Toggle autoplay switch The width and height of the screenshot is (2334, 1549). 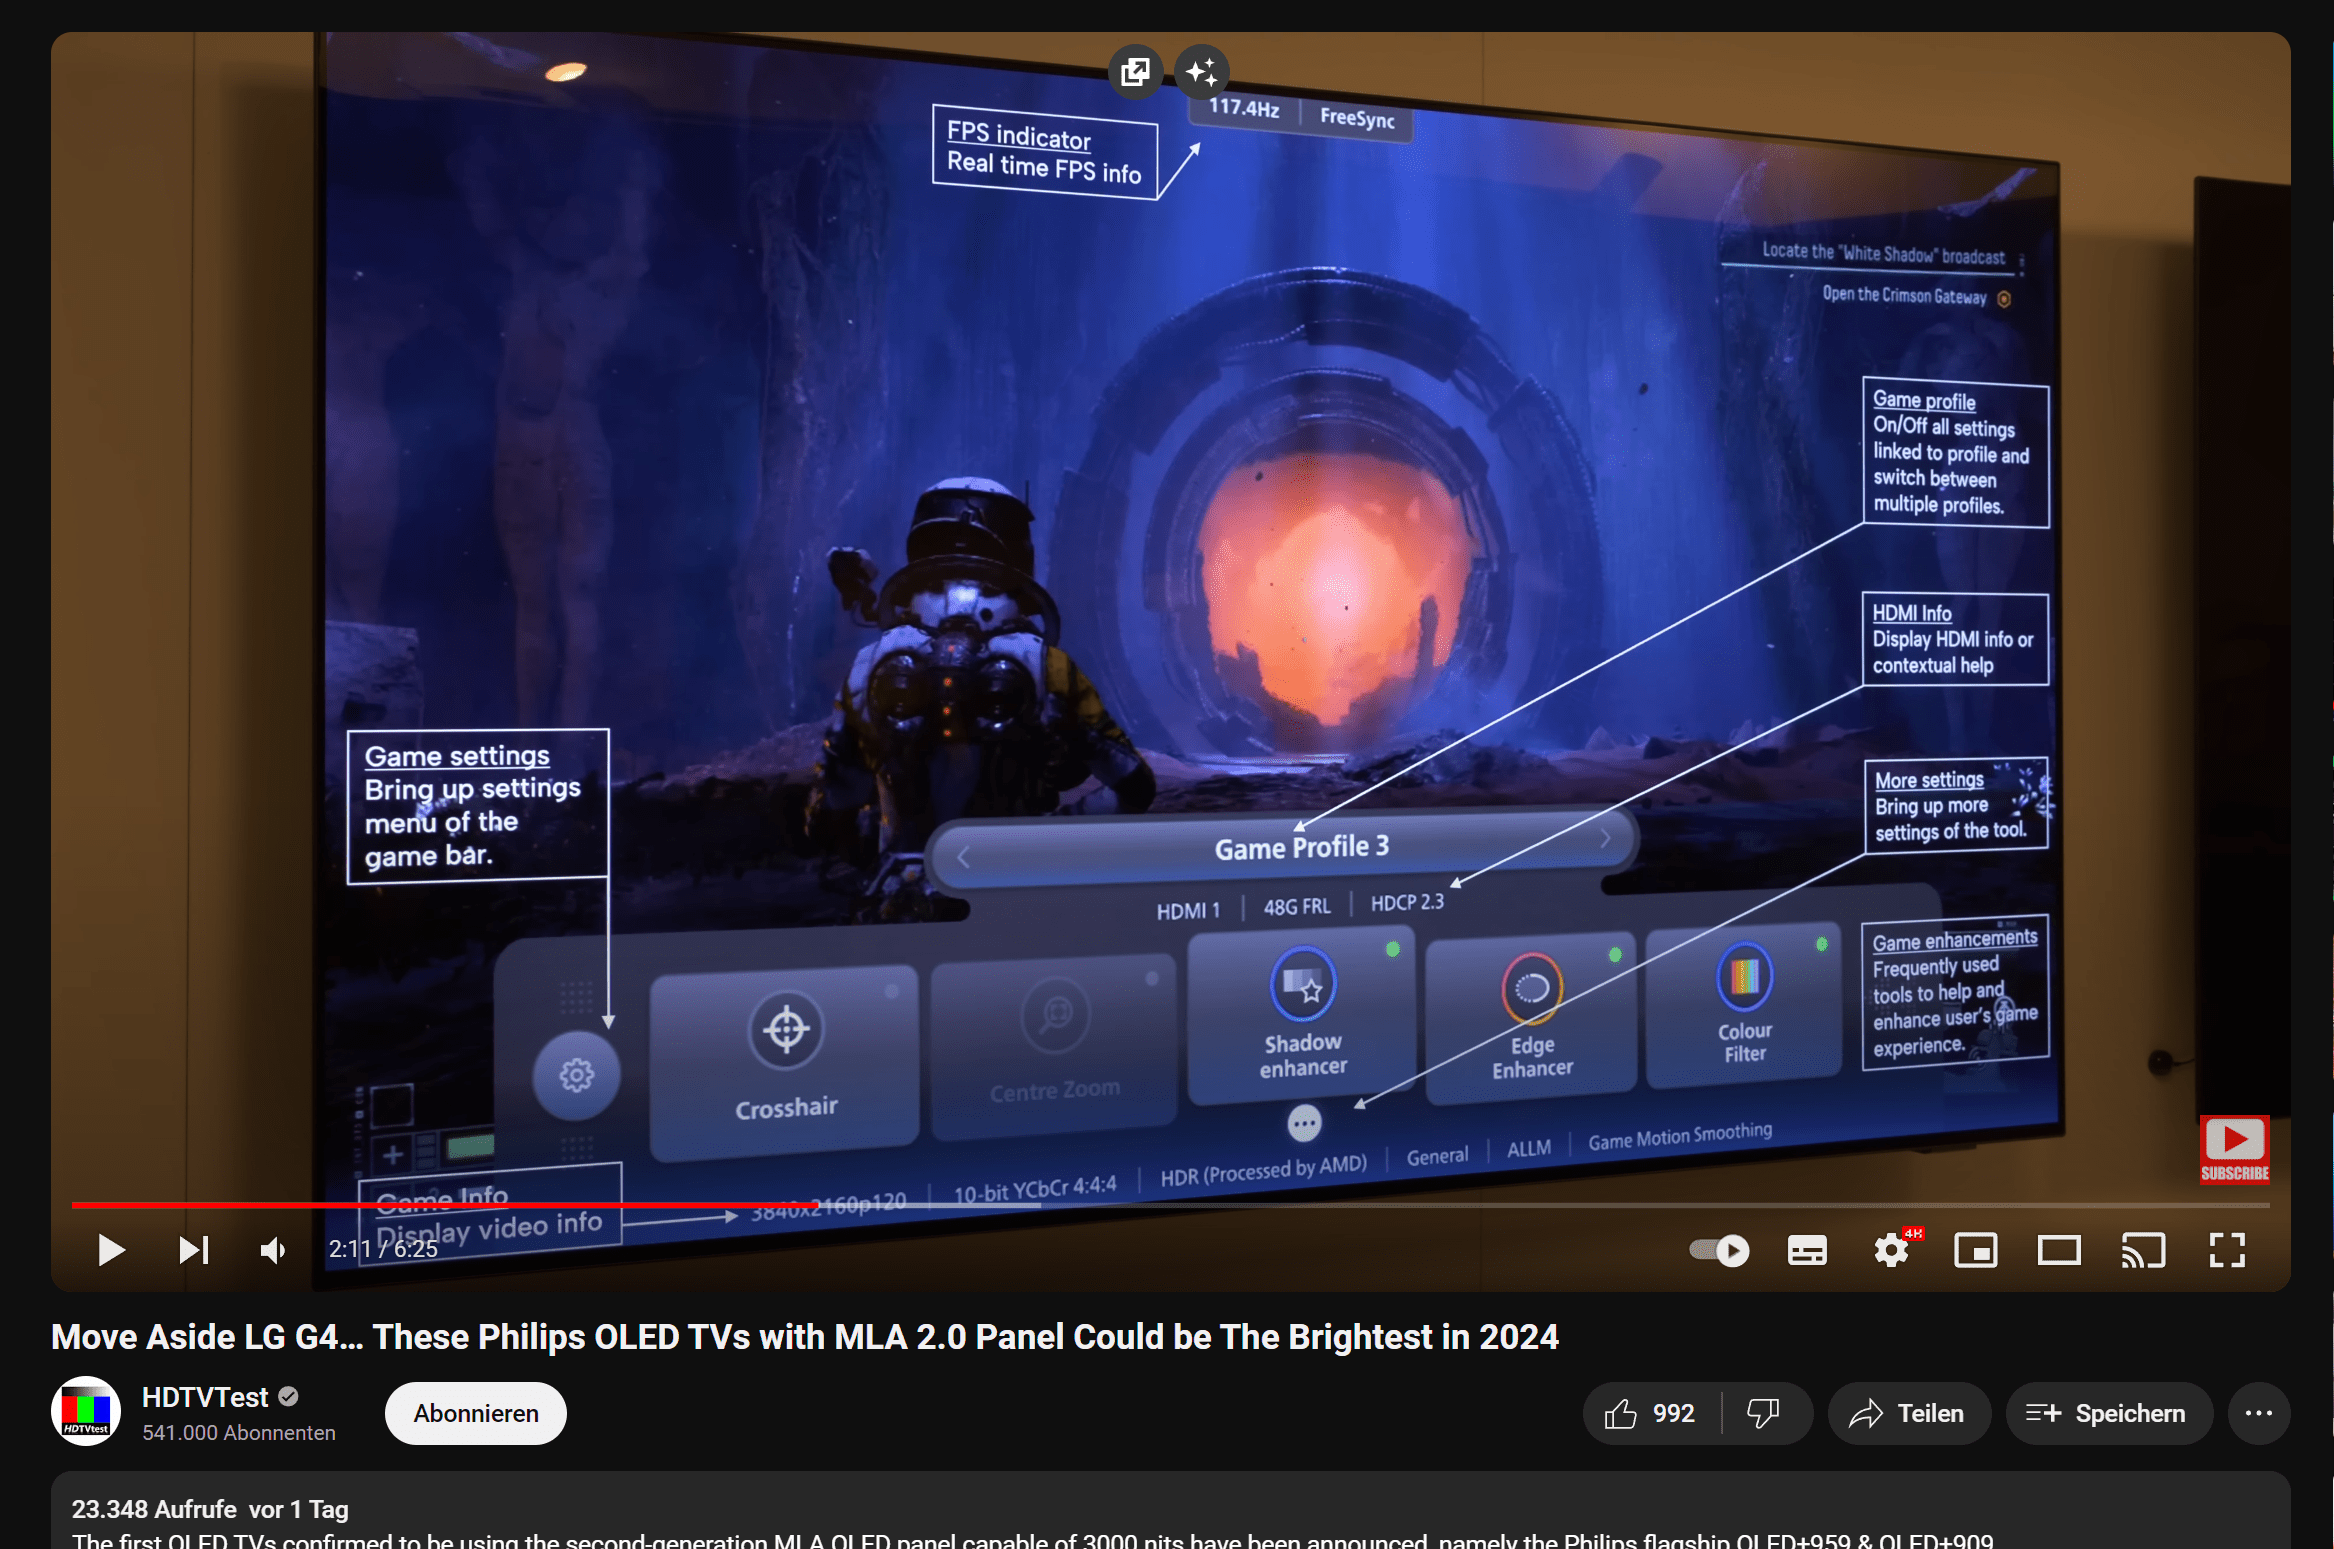(x=1720, y=1249)
